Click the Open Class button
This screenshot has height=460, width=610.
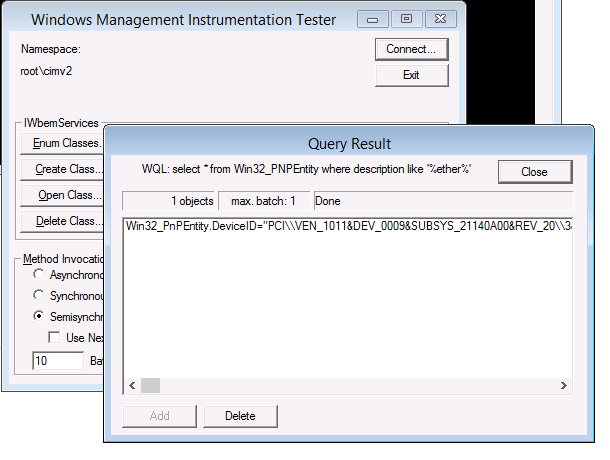tap(62, 195)
